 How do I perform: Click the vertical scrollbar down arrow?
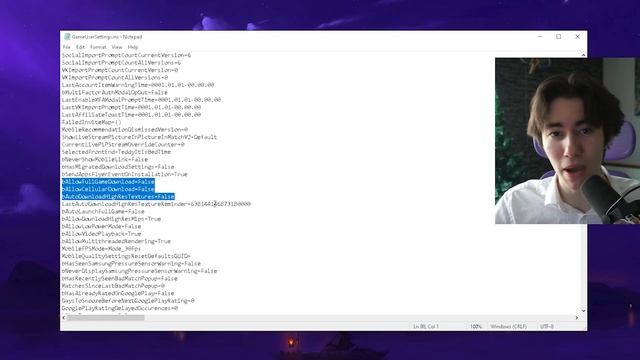[x=583, y=311]
